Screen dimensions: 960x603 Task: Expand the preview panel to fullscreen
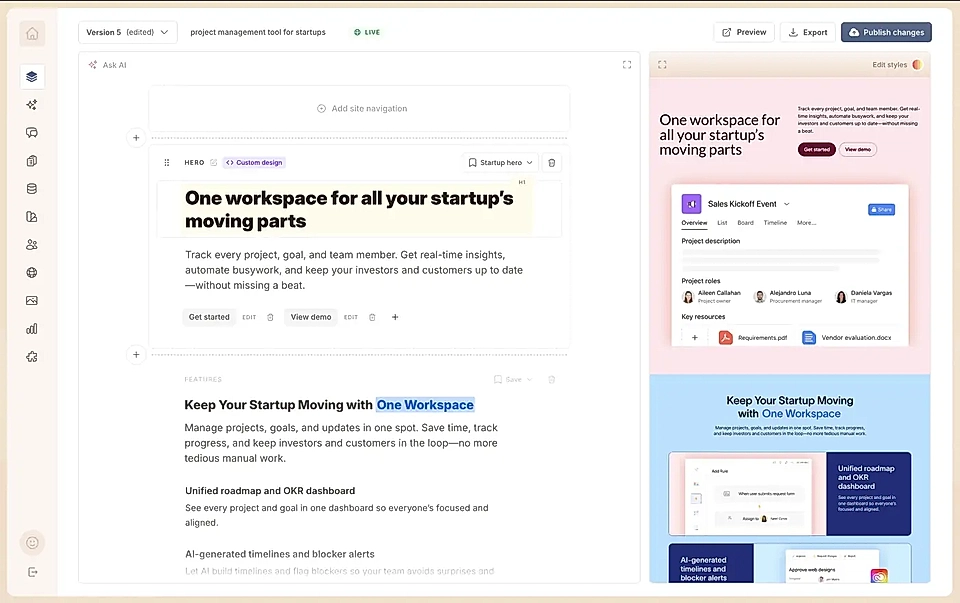point(662,64)
